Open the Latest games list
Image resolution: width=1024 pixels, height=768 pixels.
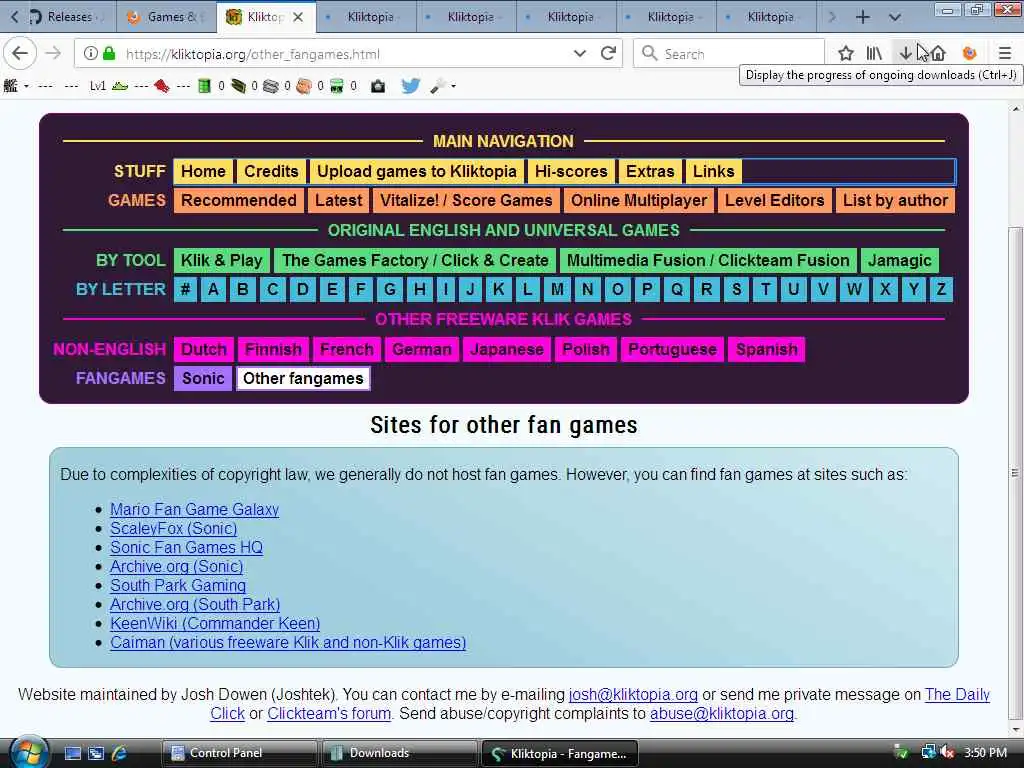338,200
